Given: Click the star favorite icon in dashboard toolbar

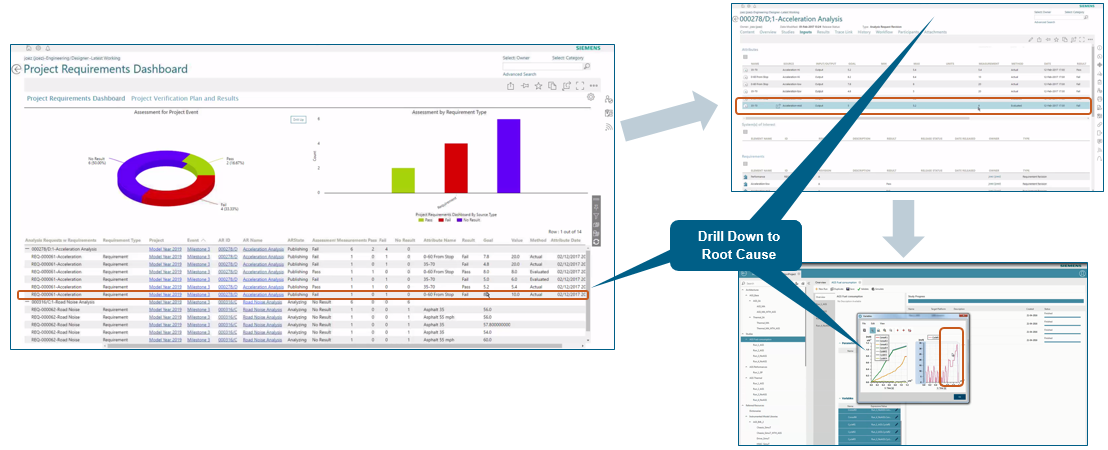Looking at the screenshot, I should [x=538, y=86].
